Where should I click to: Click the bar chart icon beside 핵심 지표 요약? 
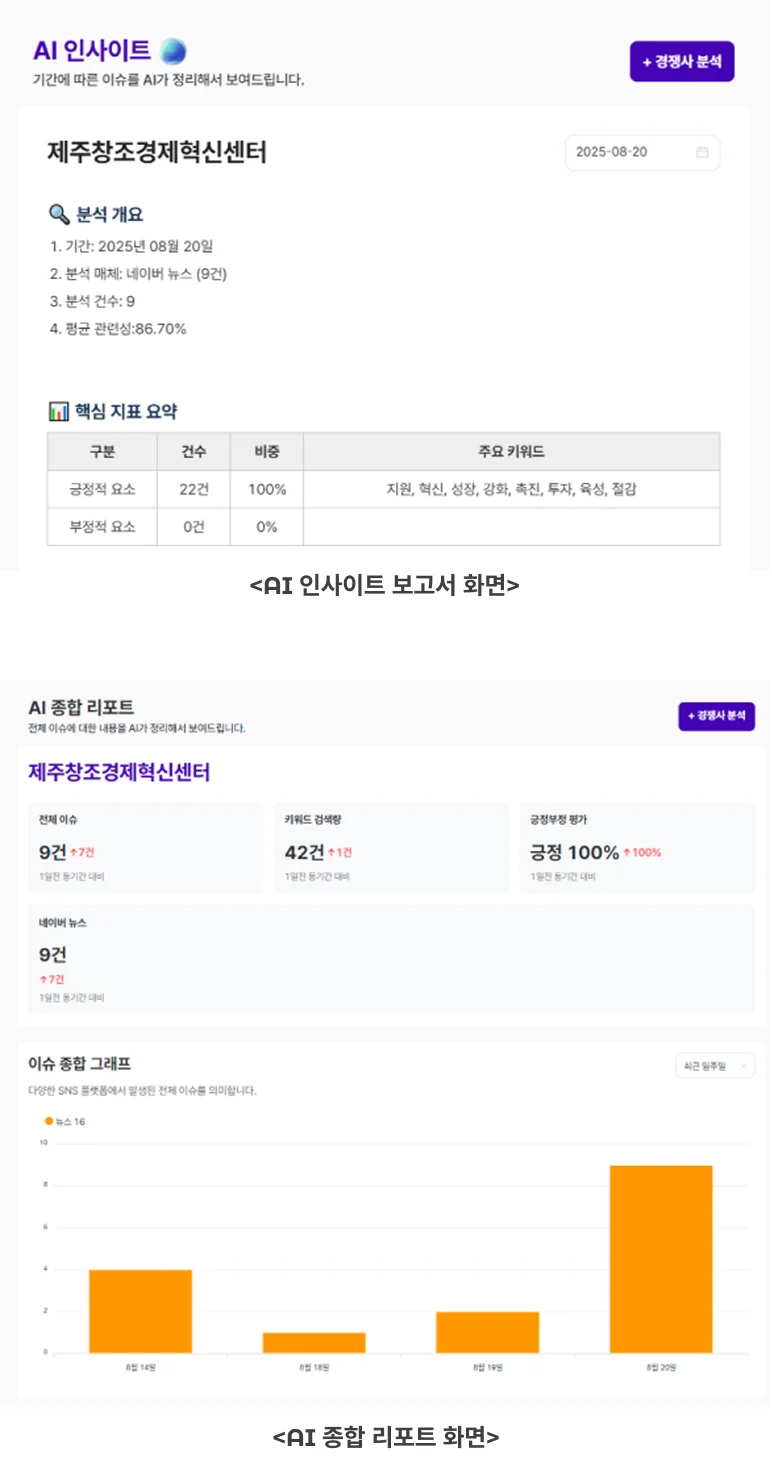[x=58, y=411]
